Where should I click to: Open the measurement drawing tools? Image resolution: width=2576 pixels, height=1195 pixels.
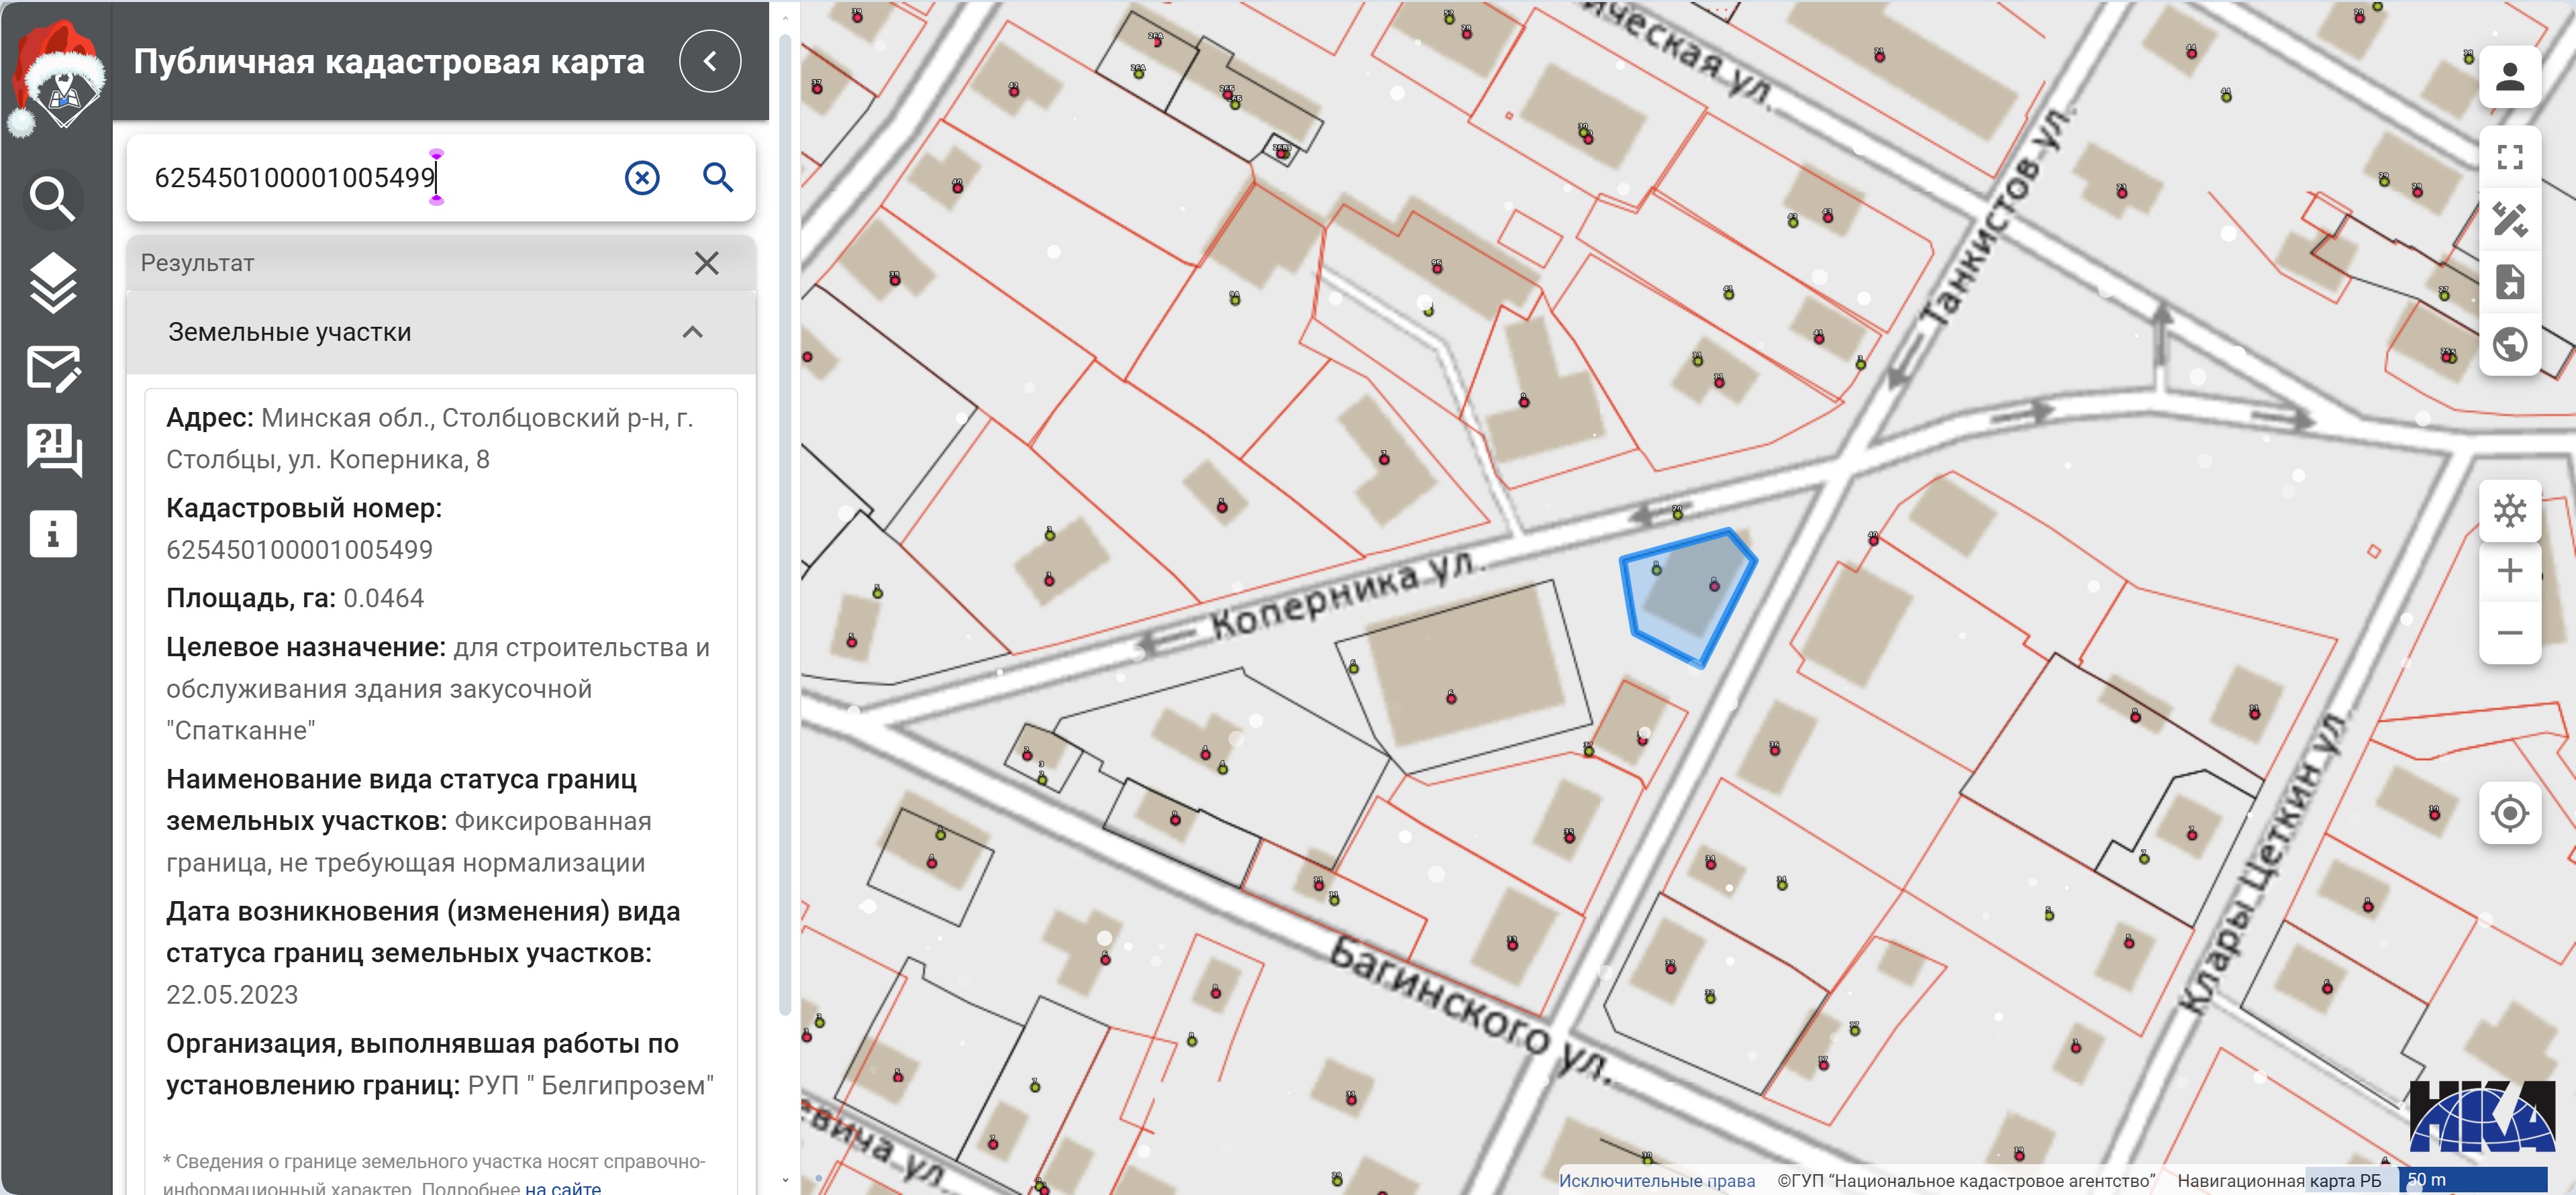pyautogui.click(x=2509, y=219)
